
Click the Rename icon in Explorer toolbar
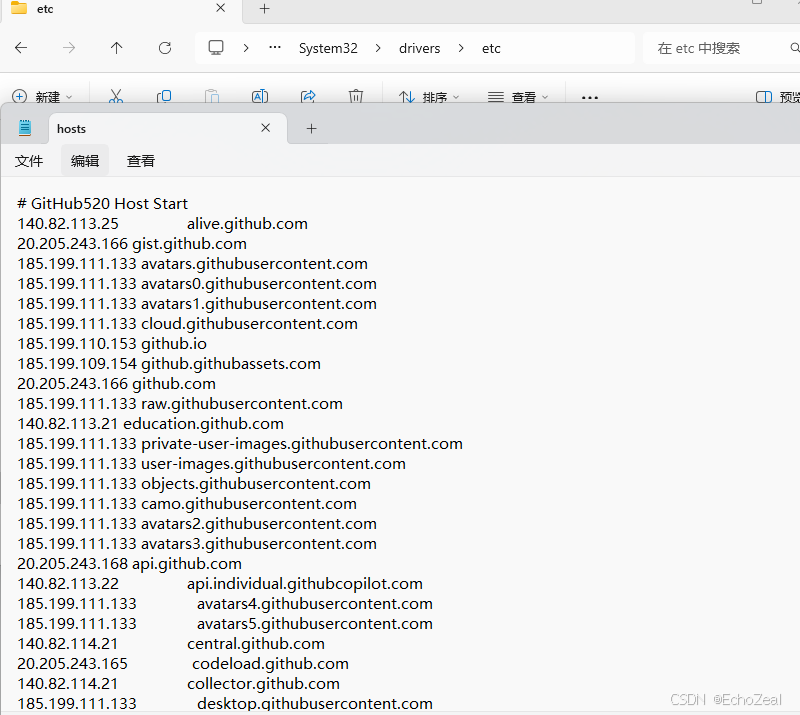[260, 96]
